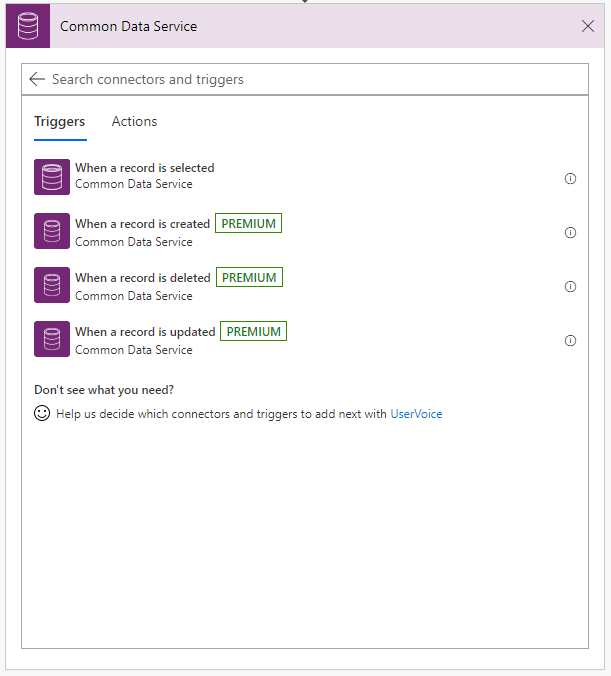This screenshot has height=676, width=611.
Task: Click PREMIUM badge on record created trigger
Action: point(248,223)
